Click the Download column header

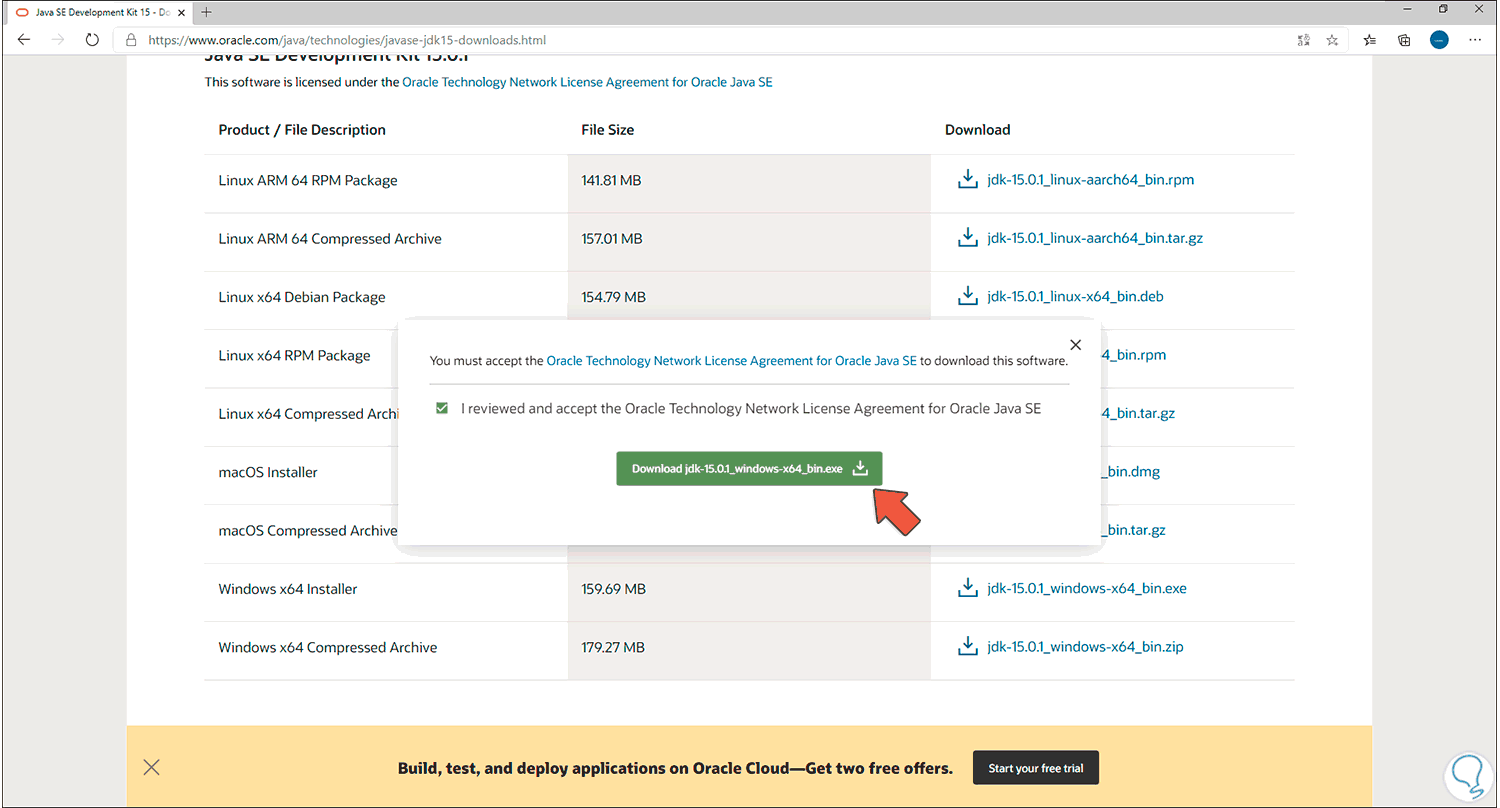point(978,130)
